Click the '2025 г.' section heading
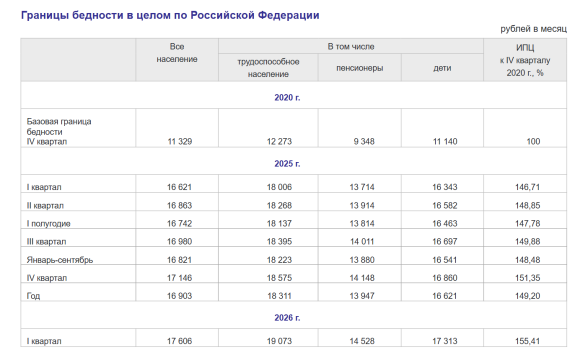 click(287, 164)
